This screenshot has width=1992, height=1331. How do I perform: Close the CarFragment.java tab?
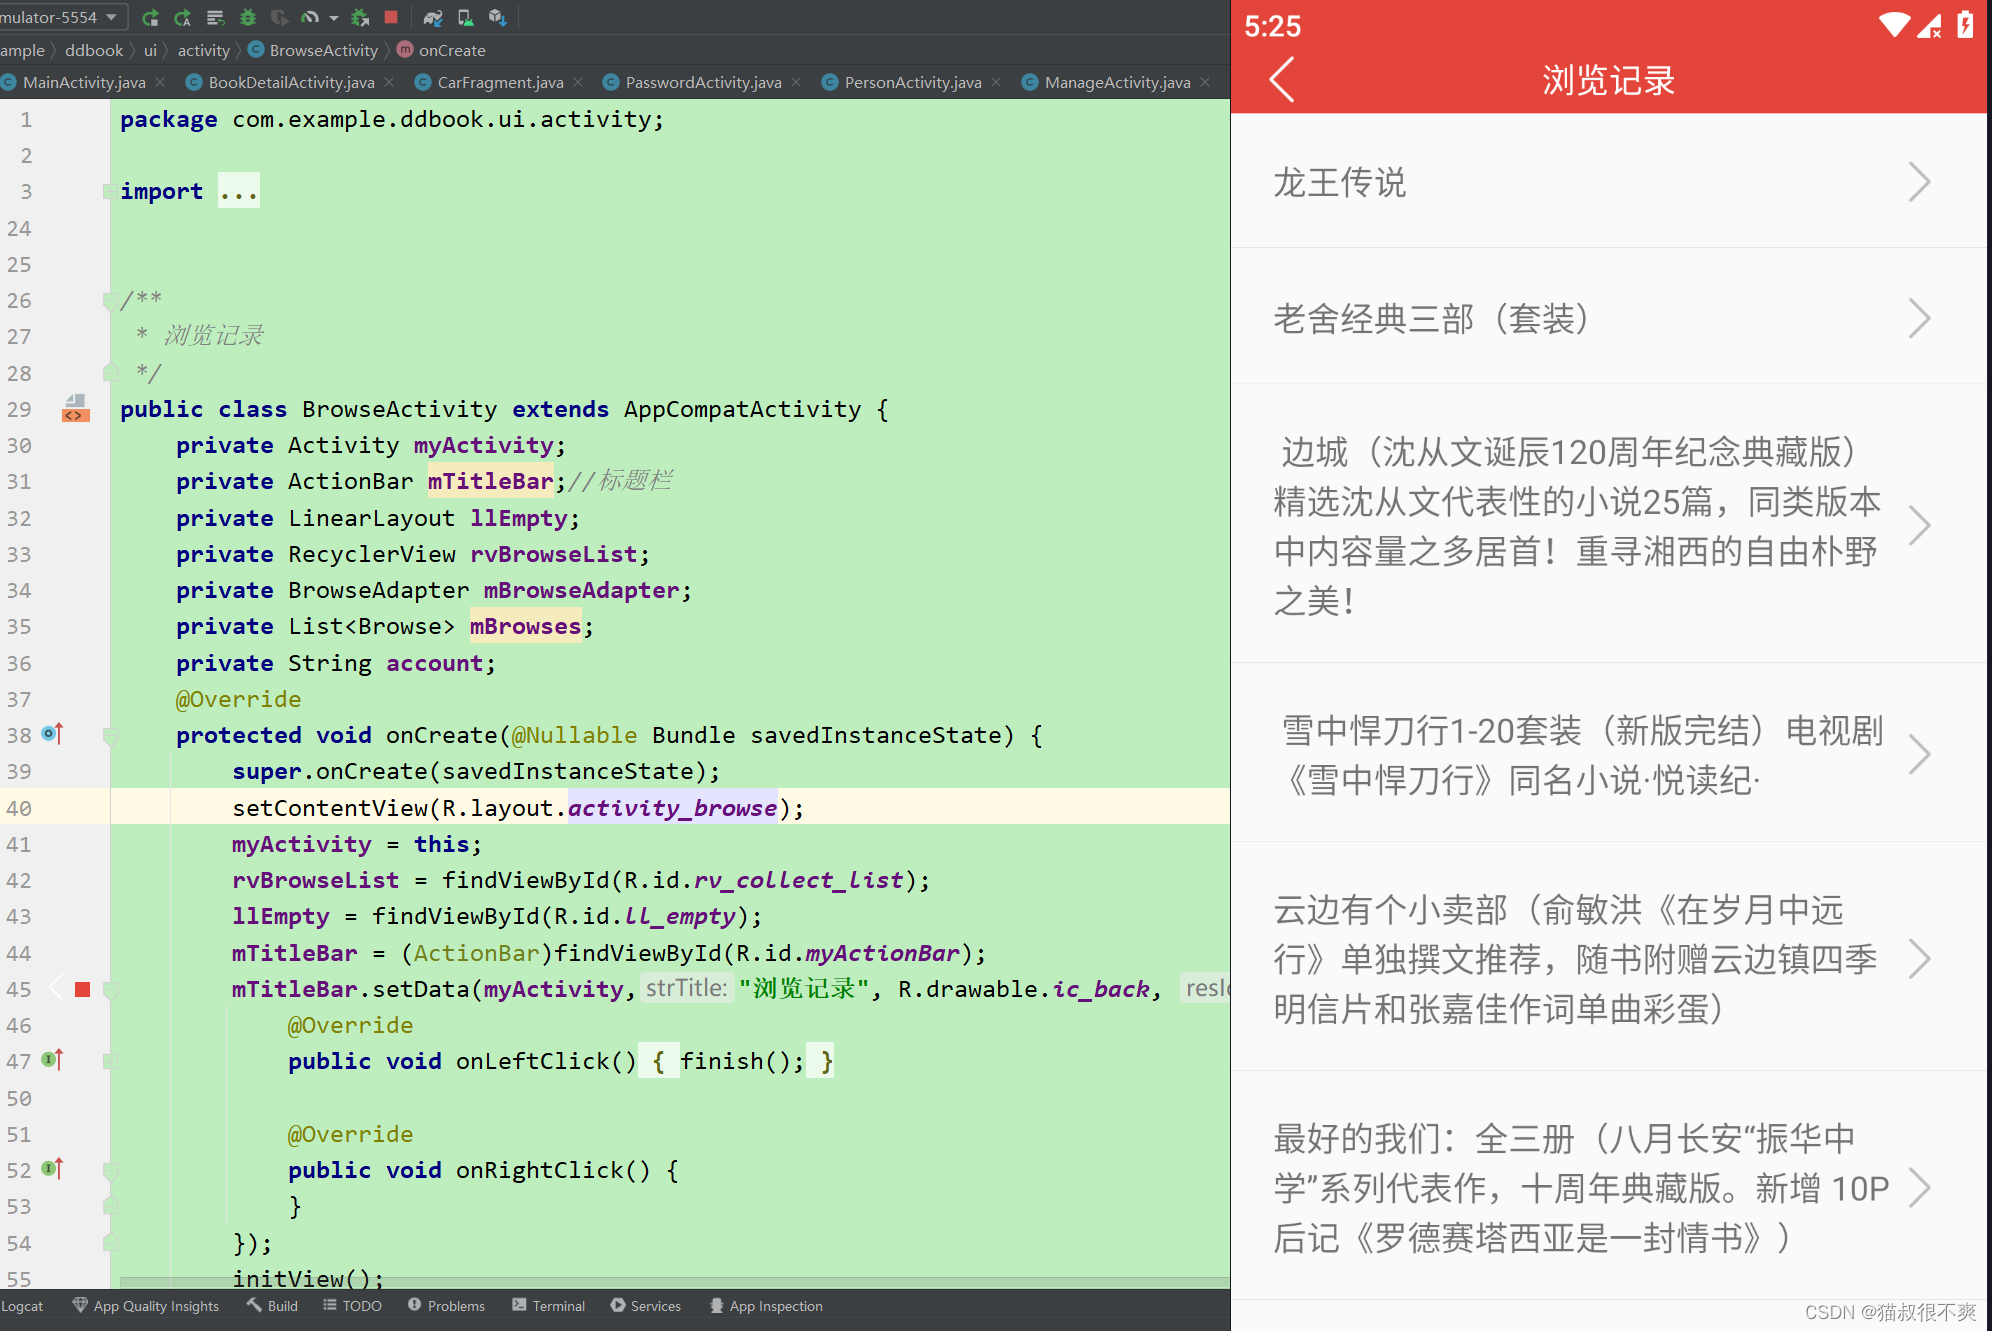pyautogui.click(x=578, y=82)
